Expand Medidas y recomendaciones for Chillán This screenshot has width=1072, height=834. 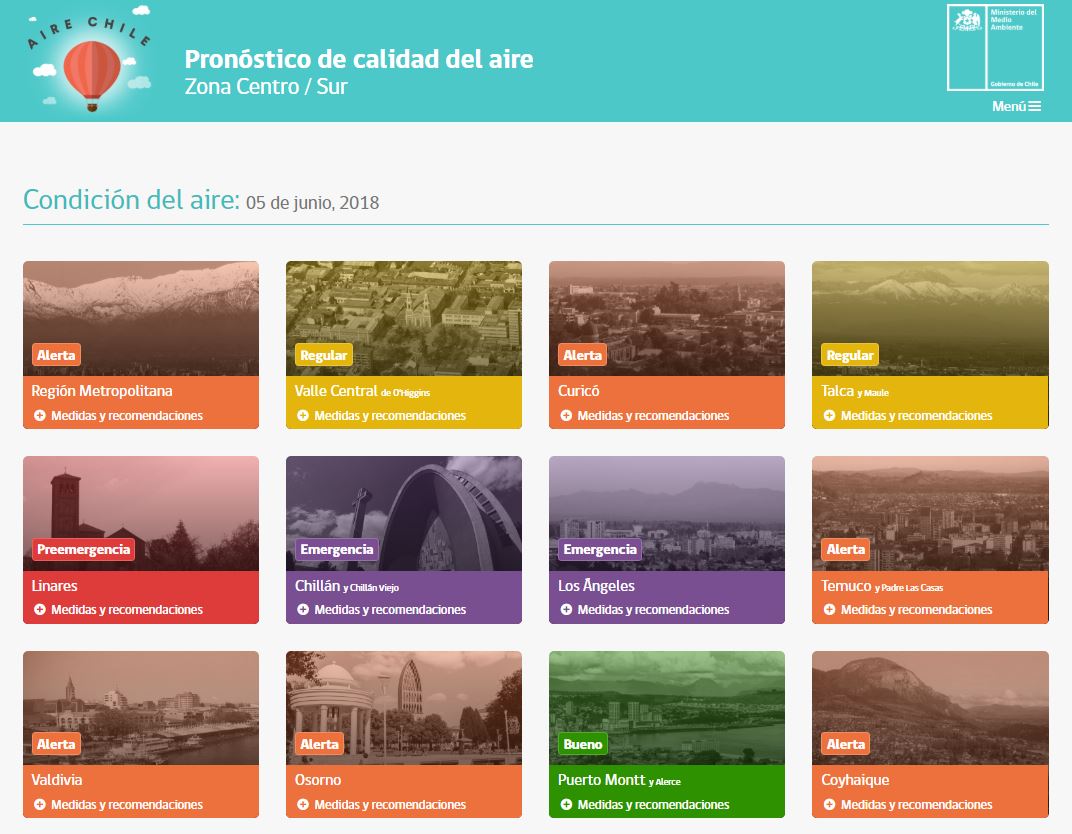389,610
